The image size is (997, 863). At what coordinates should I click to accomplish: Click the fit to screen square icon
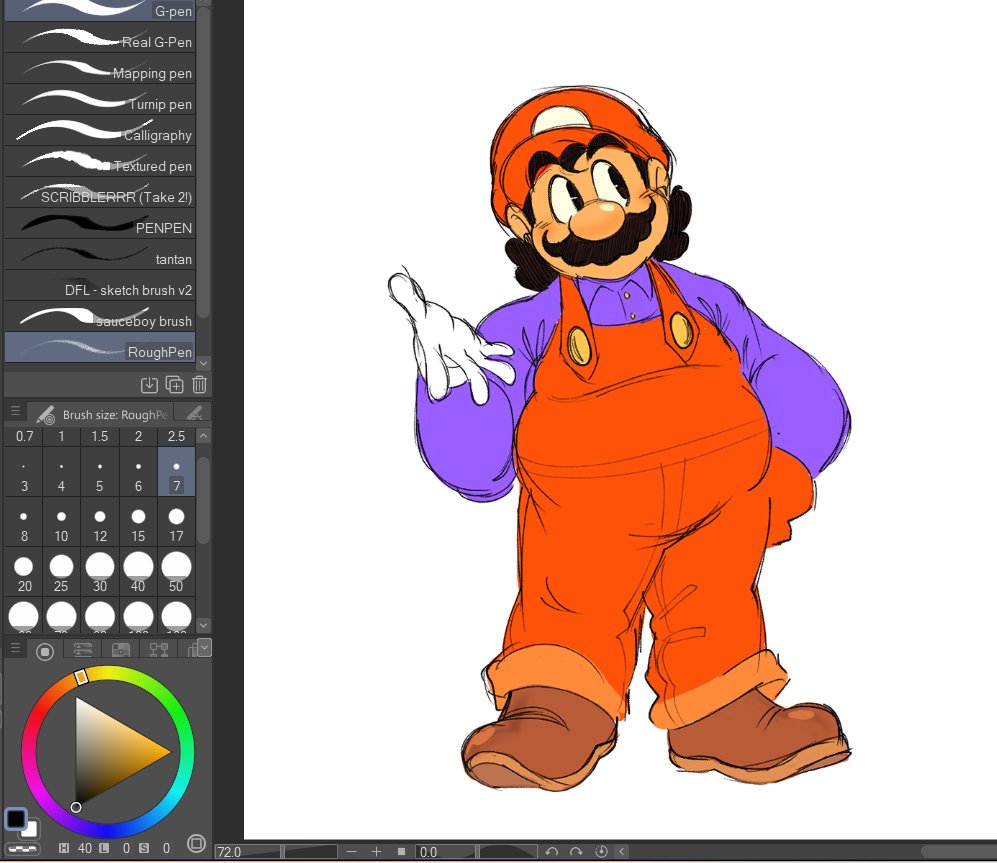click(401, 852)
